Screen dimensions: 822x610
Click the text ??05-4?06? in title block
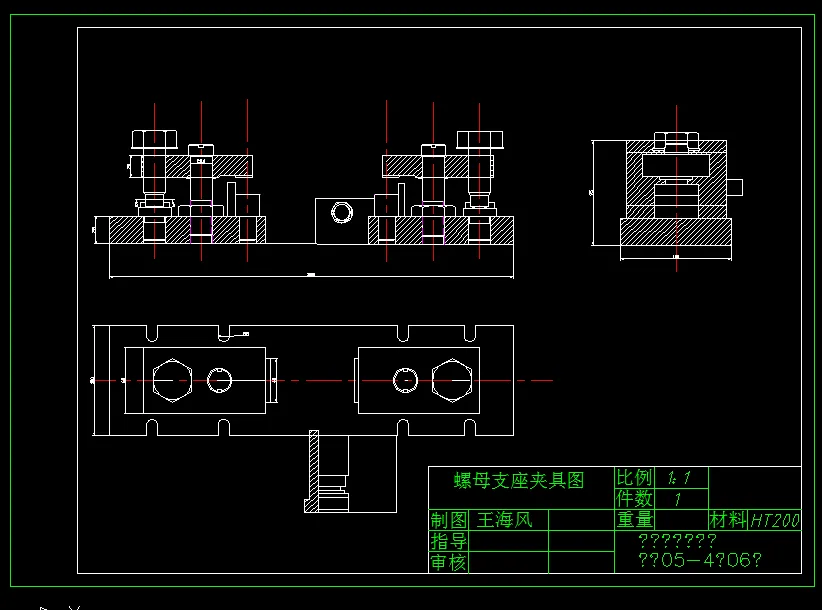699,560
